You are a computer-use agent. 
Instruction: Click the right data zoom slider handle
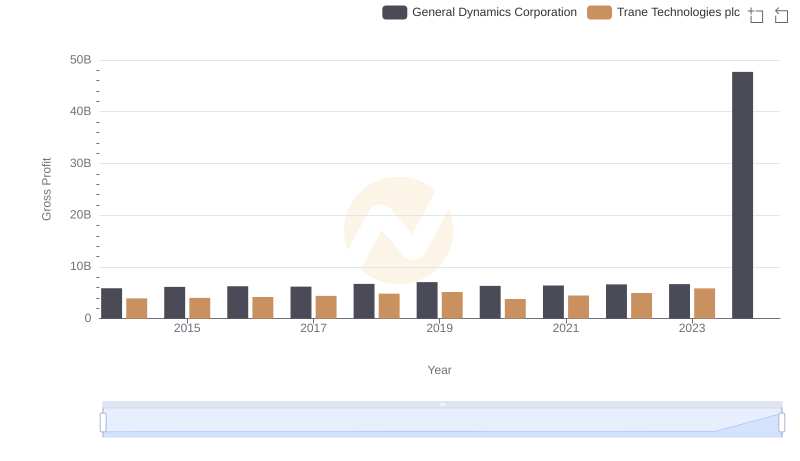[x=782, y=423]
